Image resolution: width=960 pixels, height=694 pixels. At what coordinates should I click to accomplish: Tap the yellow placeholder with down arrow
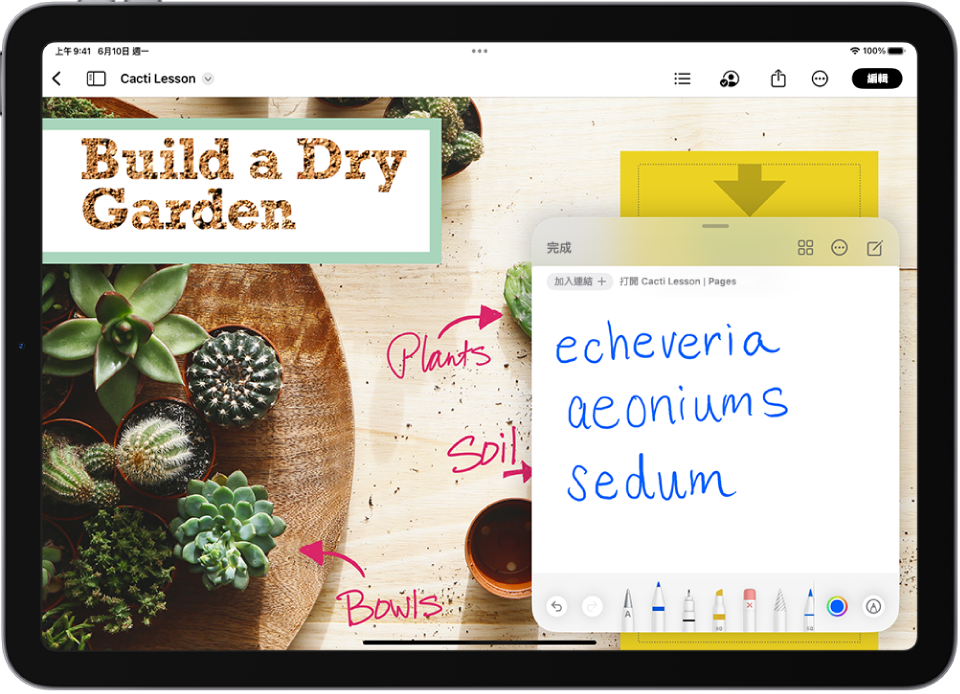click(x=749, y=184)
